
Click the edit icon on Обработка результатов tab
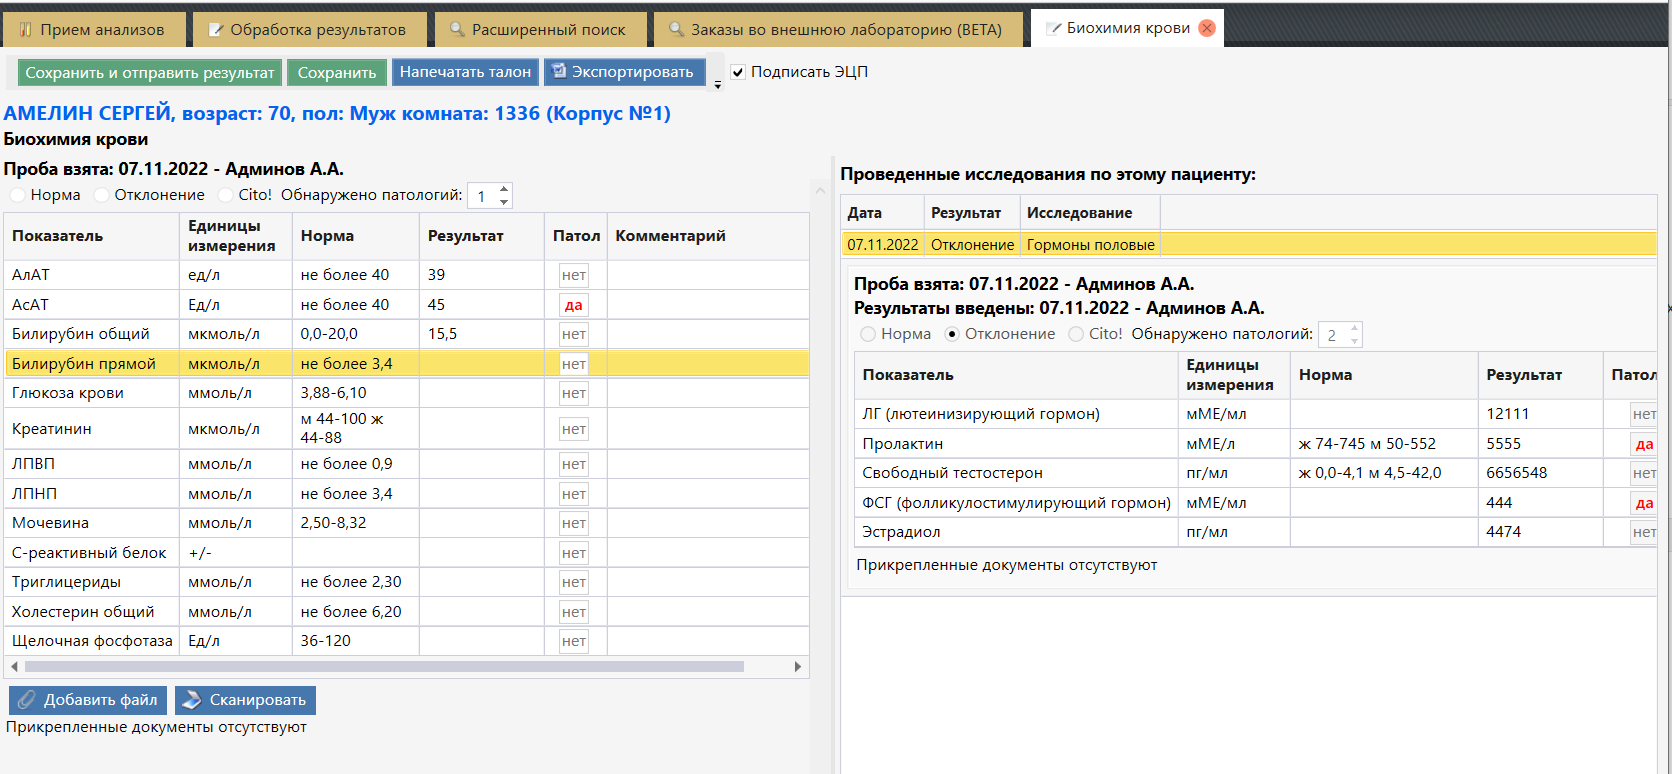pos(215,30)
